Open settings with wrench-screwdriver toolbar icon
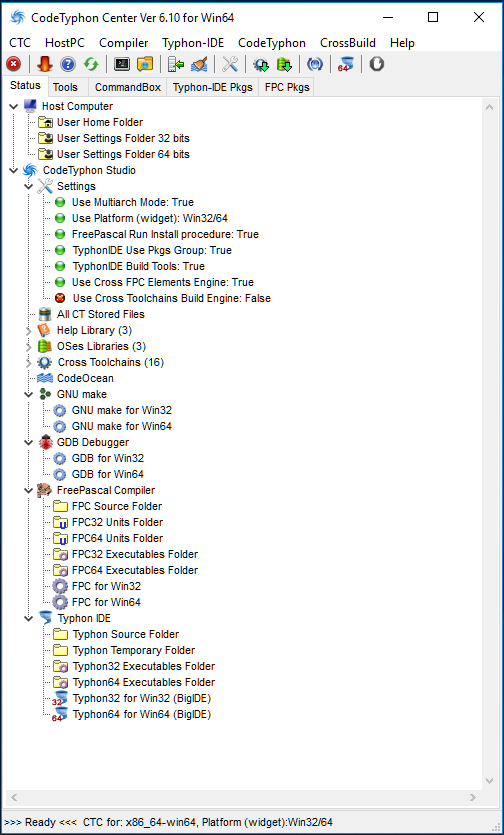This screenshot has width=504, height=835. (230, 64)
